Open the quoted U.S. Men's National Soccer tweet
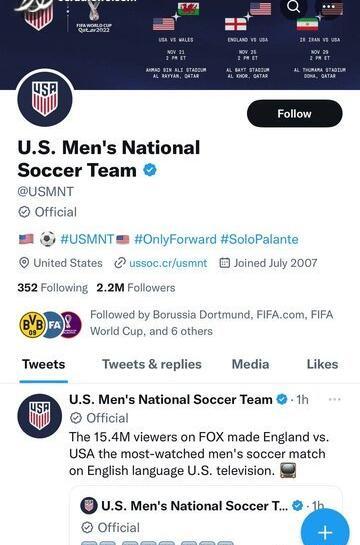Image resolution: width=360 pixels, height=545 pixels. [206, 516]
